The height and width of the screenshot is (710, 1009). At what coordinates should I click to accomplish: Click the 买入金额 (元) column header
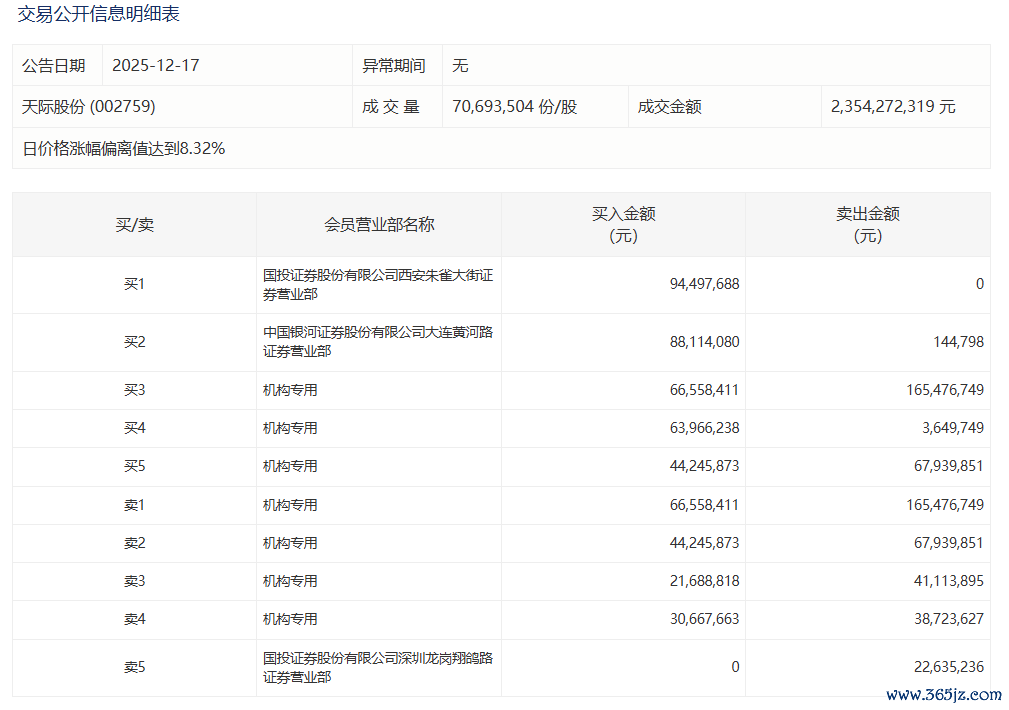click(x=623, y=225)
